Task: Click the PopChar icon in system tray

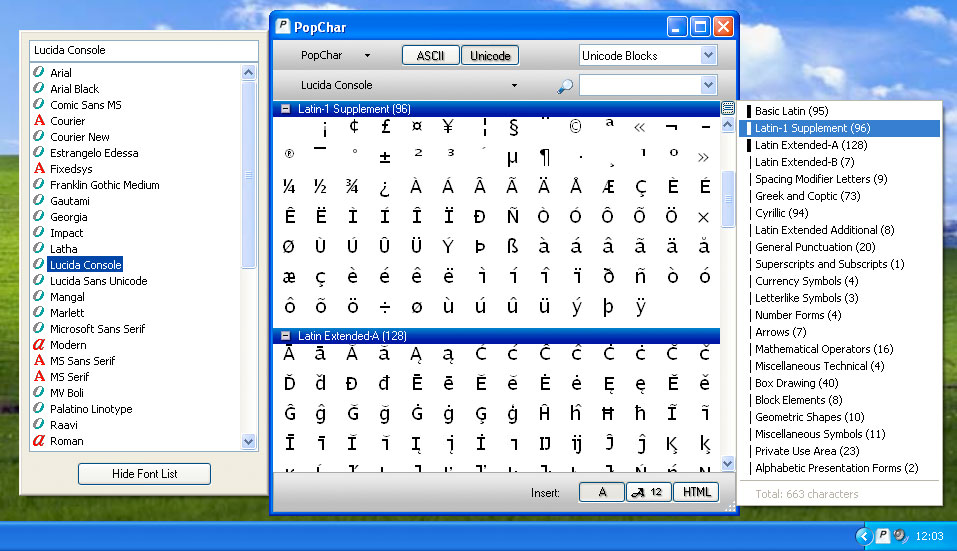Action: click(883, 536)
